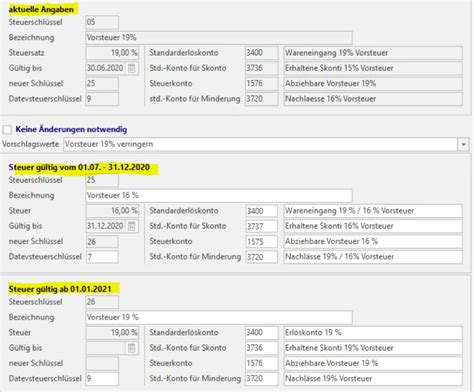Viewport: 474px width, 392px height.
Task: Open calendar for Gültig bis 30.06.2020
Action: tap(132, 68)
